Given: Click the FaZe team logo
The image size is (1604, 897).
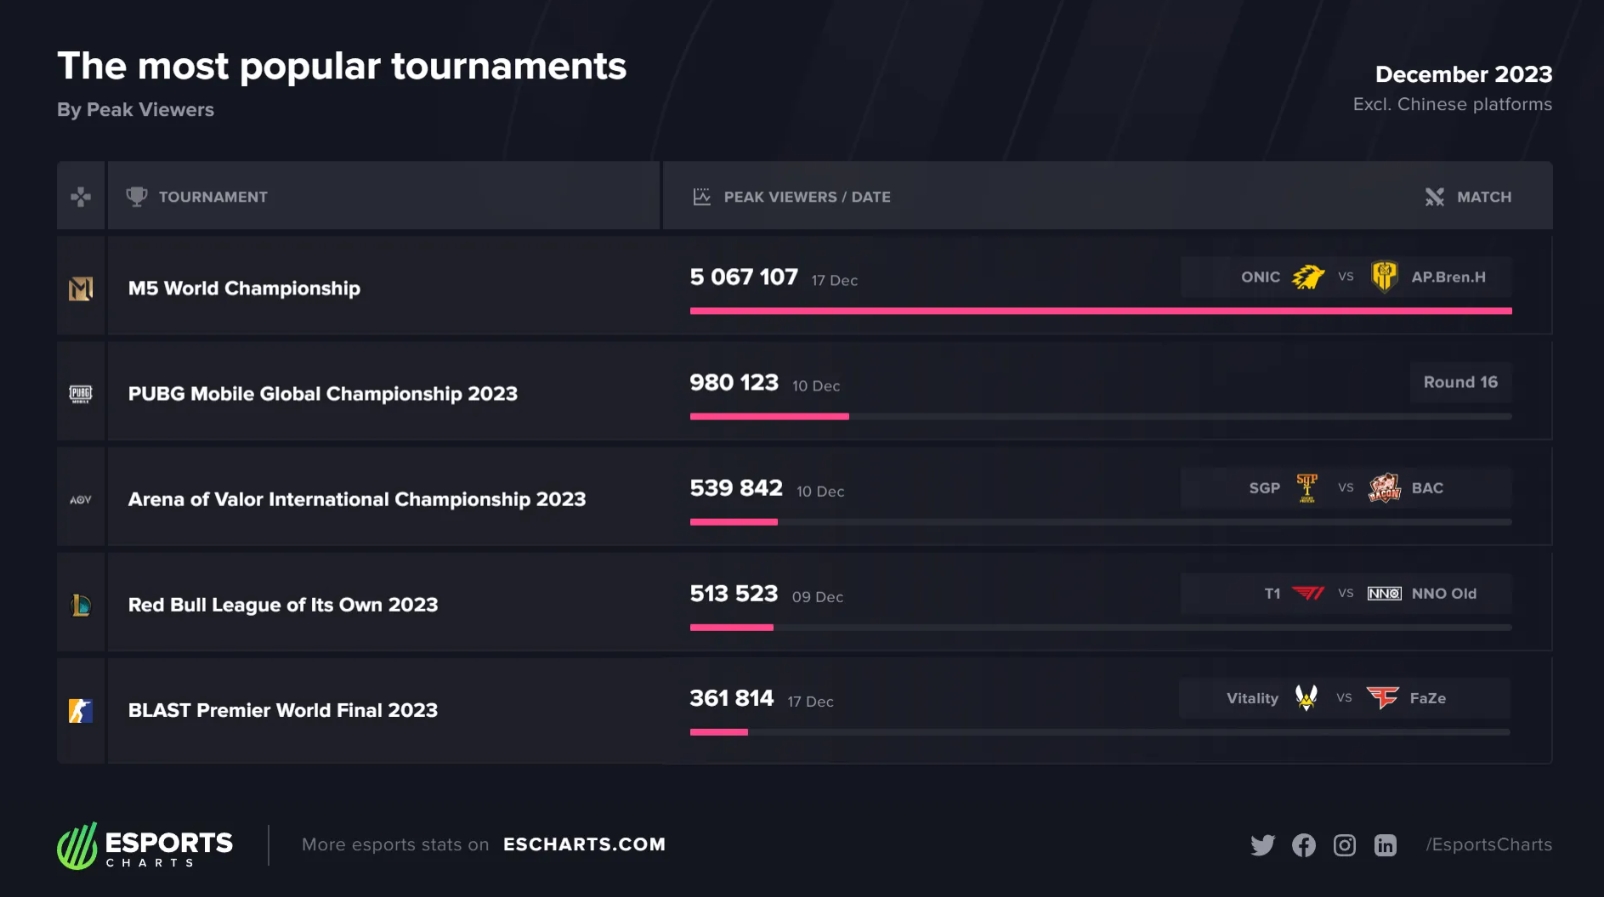Looking at the screenshot, I should click(x=1382, y=698).
